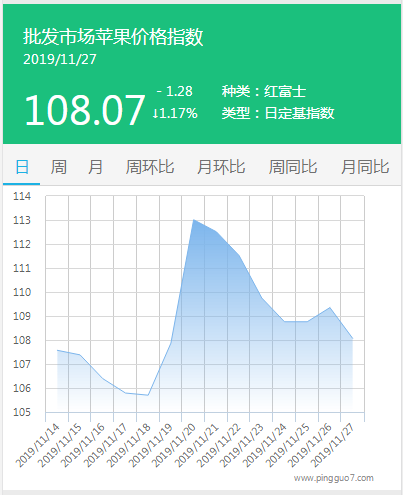Switch to the 周 weekly tab
This screenshot has height=495, width=403.
pyautogui.click(x=58, y=167)
